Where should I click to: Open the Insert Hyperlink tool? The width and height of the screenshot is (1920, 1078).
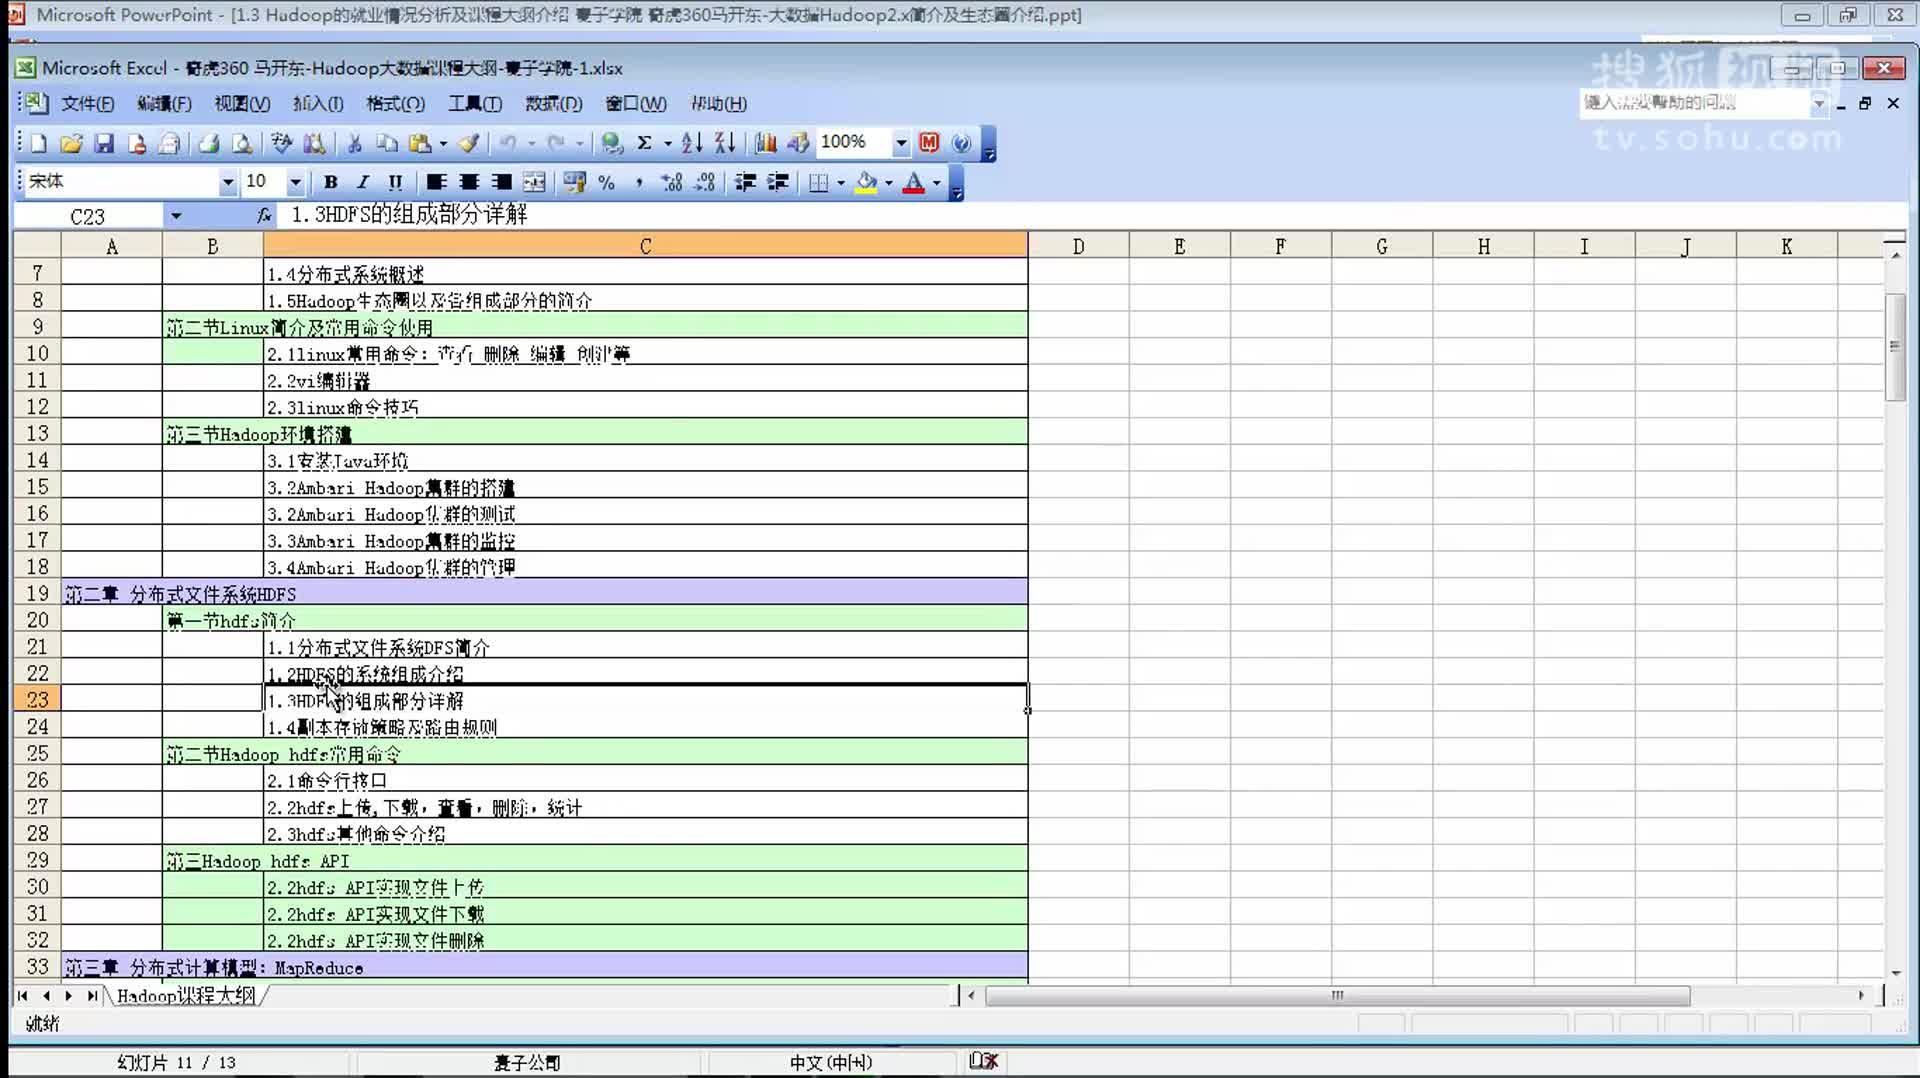[611, 143]
